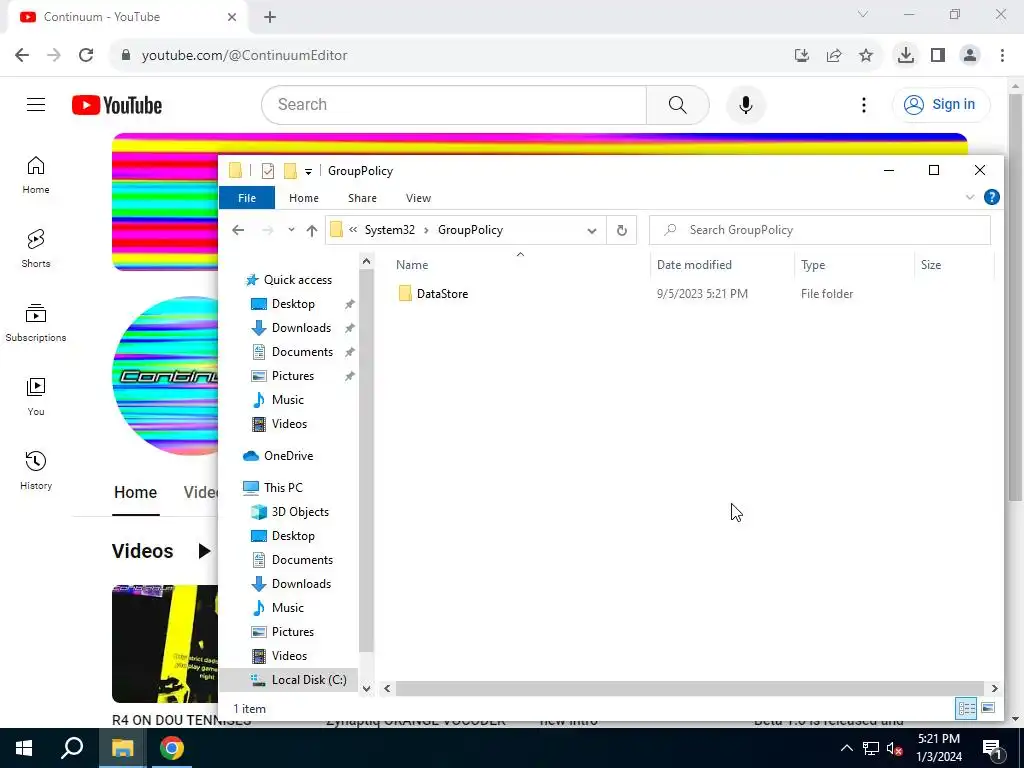1024x768 pixels.
Task: Open Shorts in YouTube sidebar
Action: pyautogui.click(x=36, y=249)
